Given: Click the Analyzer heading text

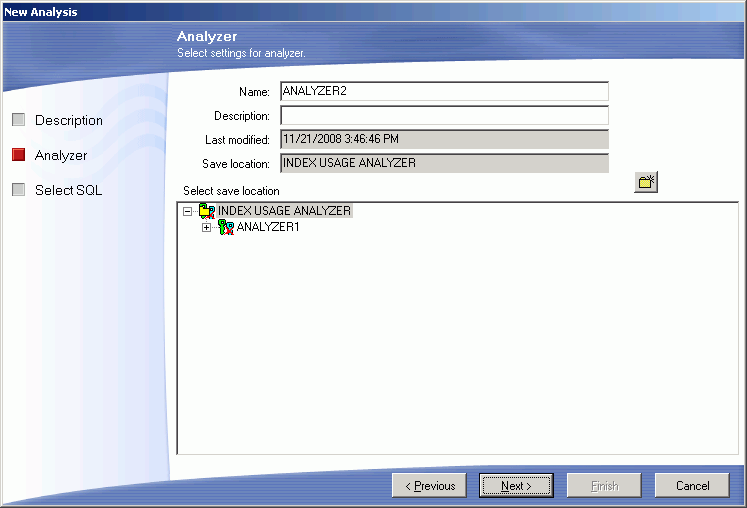Looking at the screenshot, I should (207, 36).
